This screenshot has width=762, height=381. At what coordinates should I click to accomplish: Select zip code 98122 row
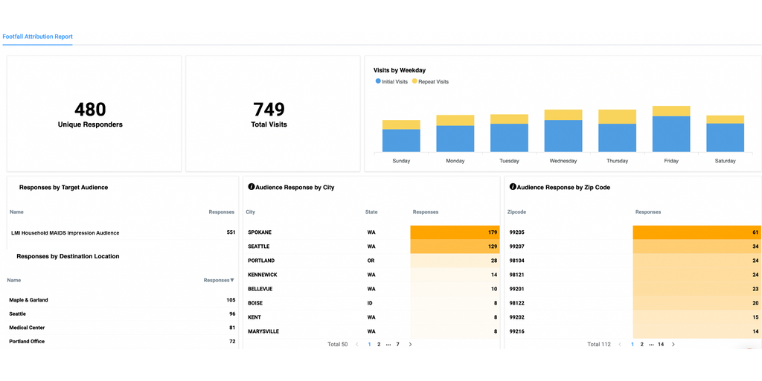pos(633,303)
